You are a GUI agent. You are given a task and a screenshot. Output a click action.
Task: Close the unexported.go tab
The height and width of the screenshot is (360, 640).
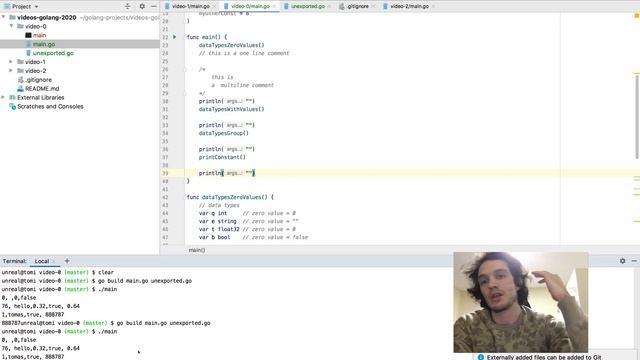[329, 7]
